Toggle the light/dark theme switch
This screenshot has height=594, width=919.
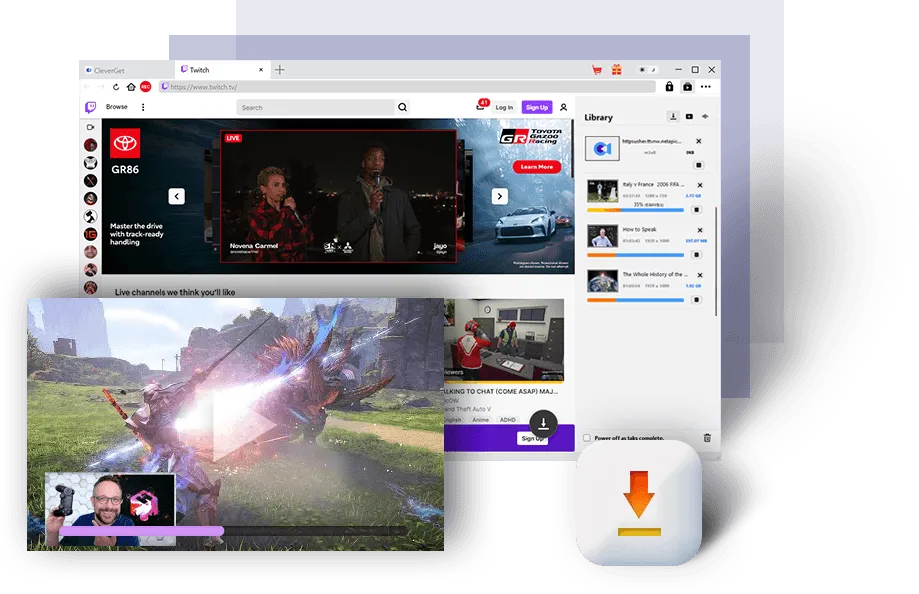click(x=648, y=70)
